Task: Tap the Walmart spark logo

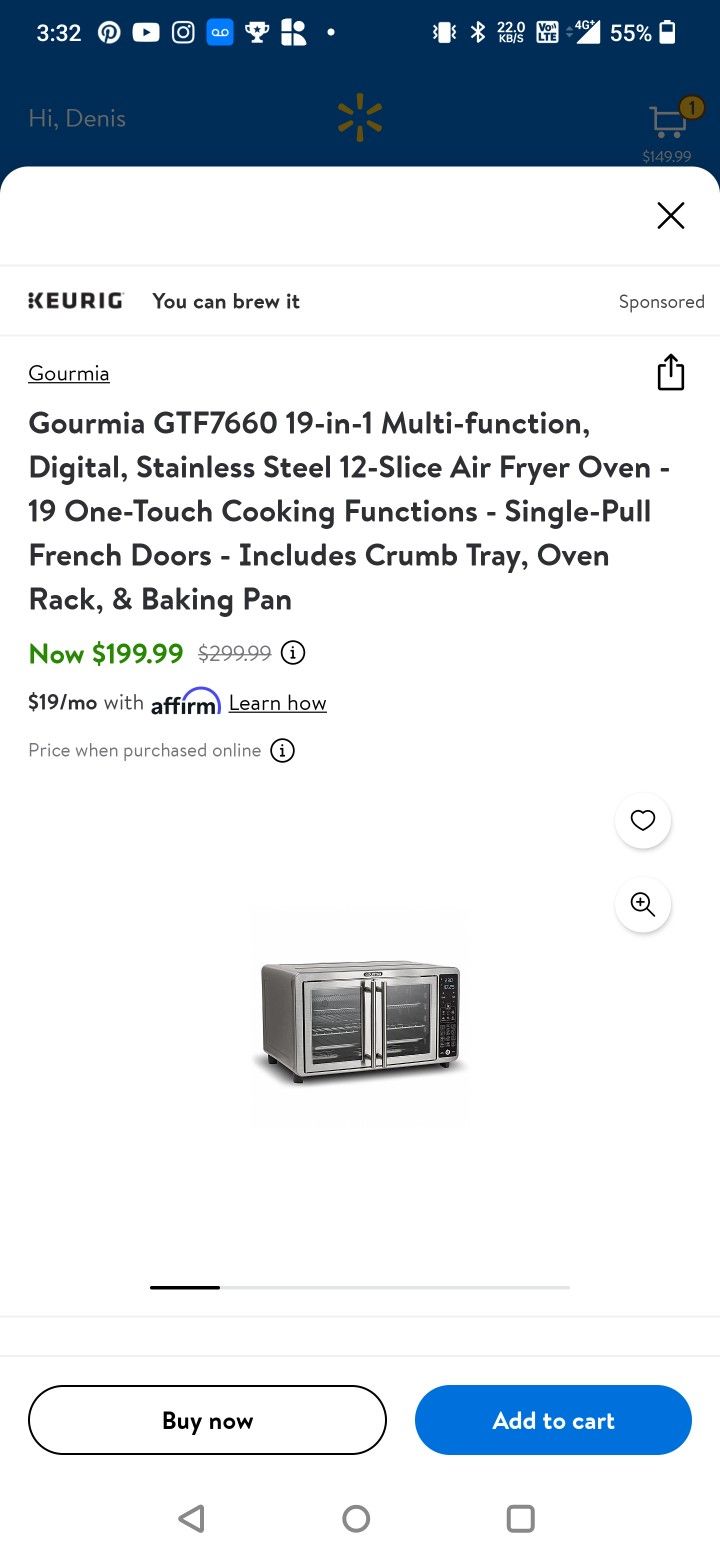Action: (360, 119)
